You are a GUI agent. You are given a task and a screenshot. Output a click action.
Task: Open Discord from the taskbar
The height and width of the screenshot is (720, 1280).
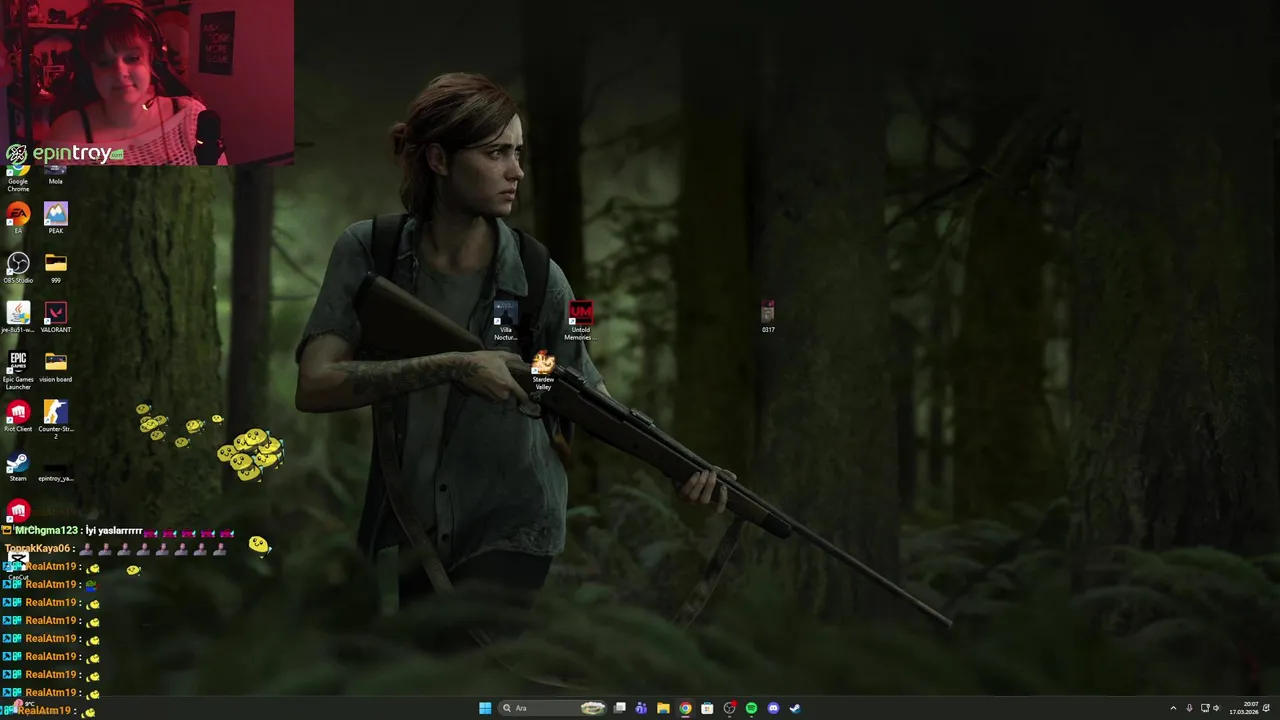pos(773,708)
